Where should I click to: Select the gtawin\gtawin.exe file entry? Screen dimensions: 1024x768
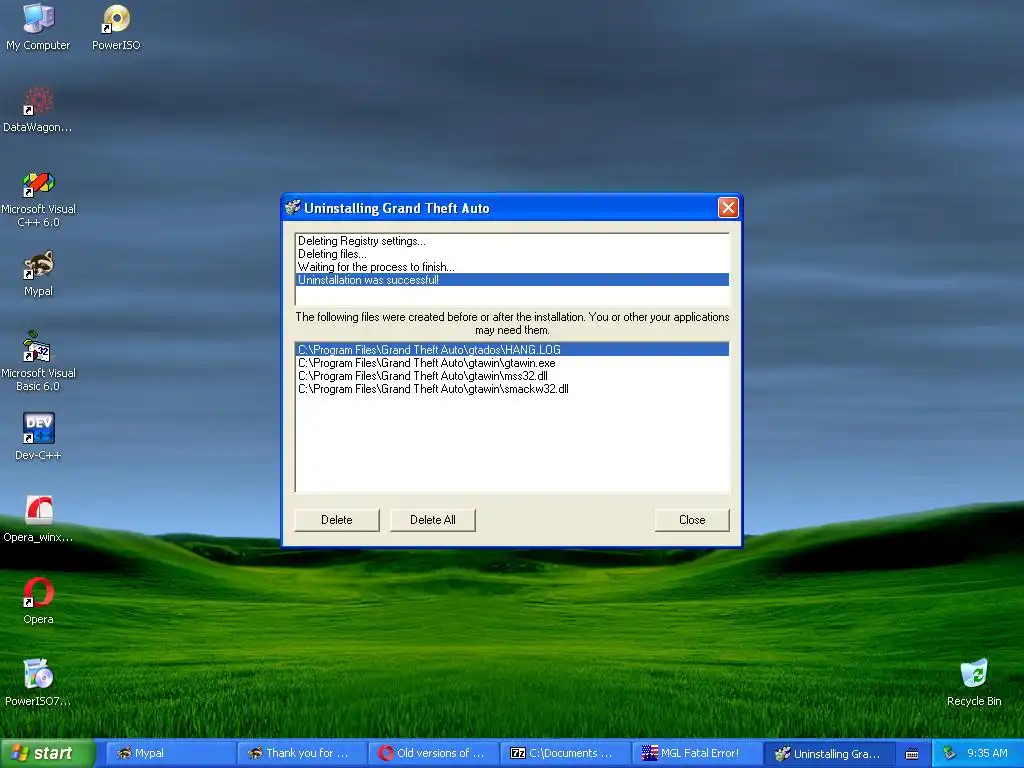click(512, 362)
